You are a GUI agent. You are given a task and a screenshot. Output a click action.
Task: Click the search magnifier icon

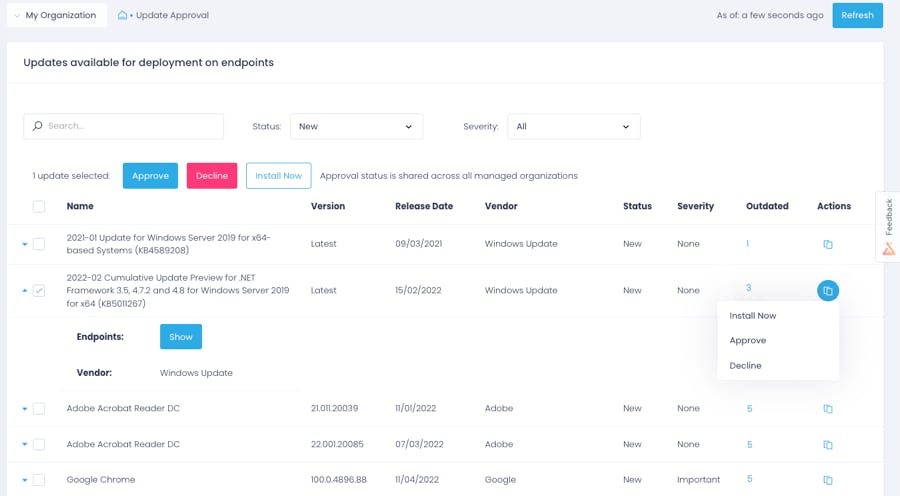pyautogui.click(x=38, y=126)
